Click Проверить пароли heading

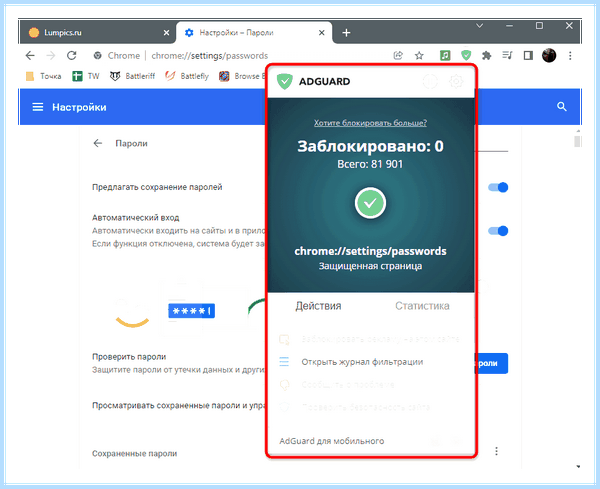click(x=129, y=357)
